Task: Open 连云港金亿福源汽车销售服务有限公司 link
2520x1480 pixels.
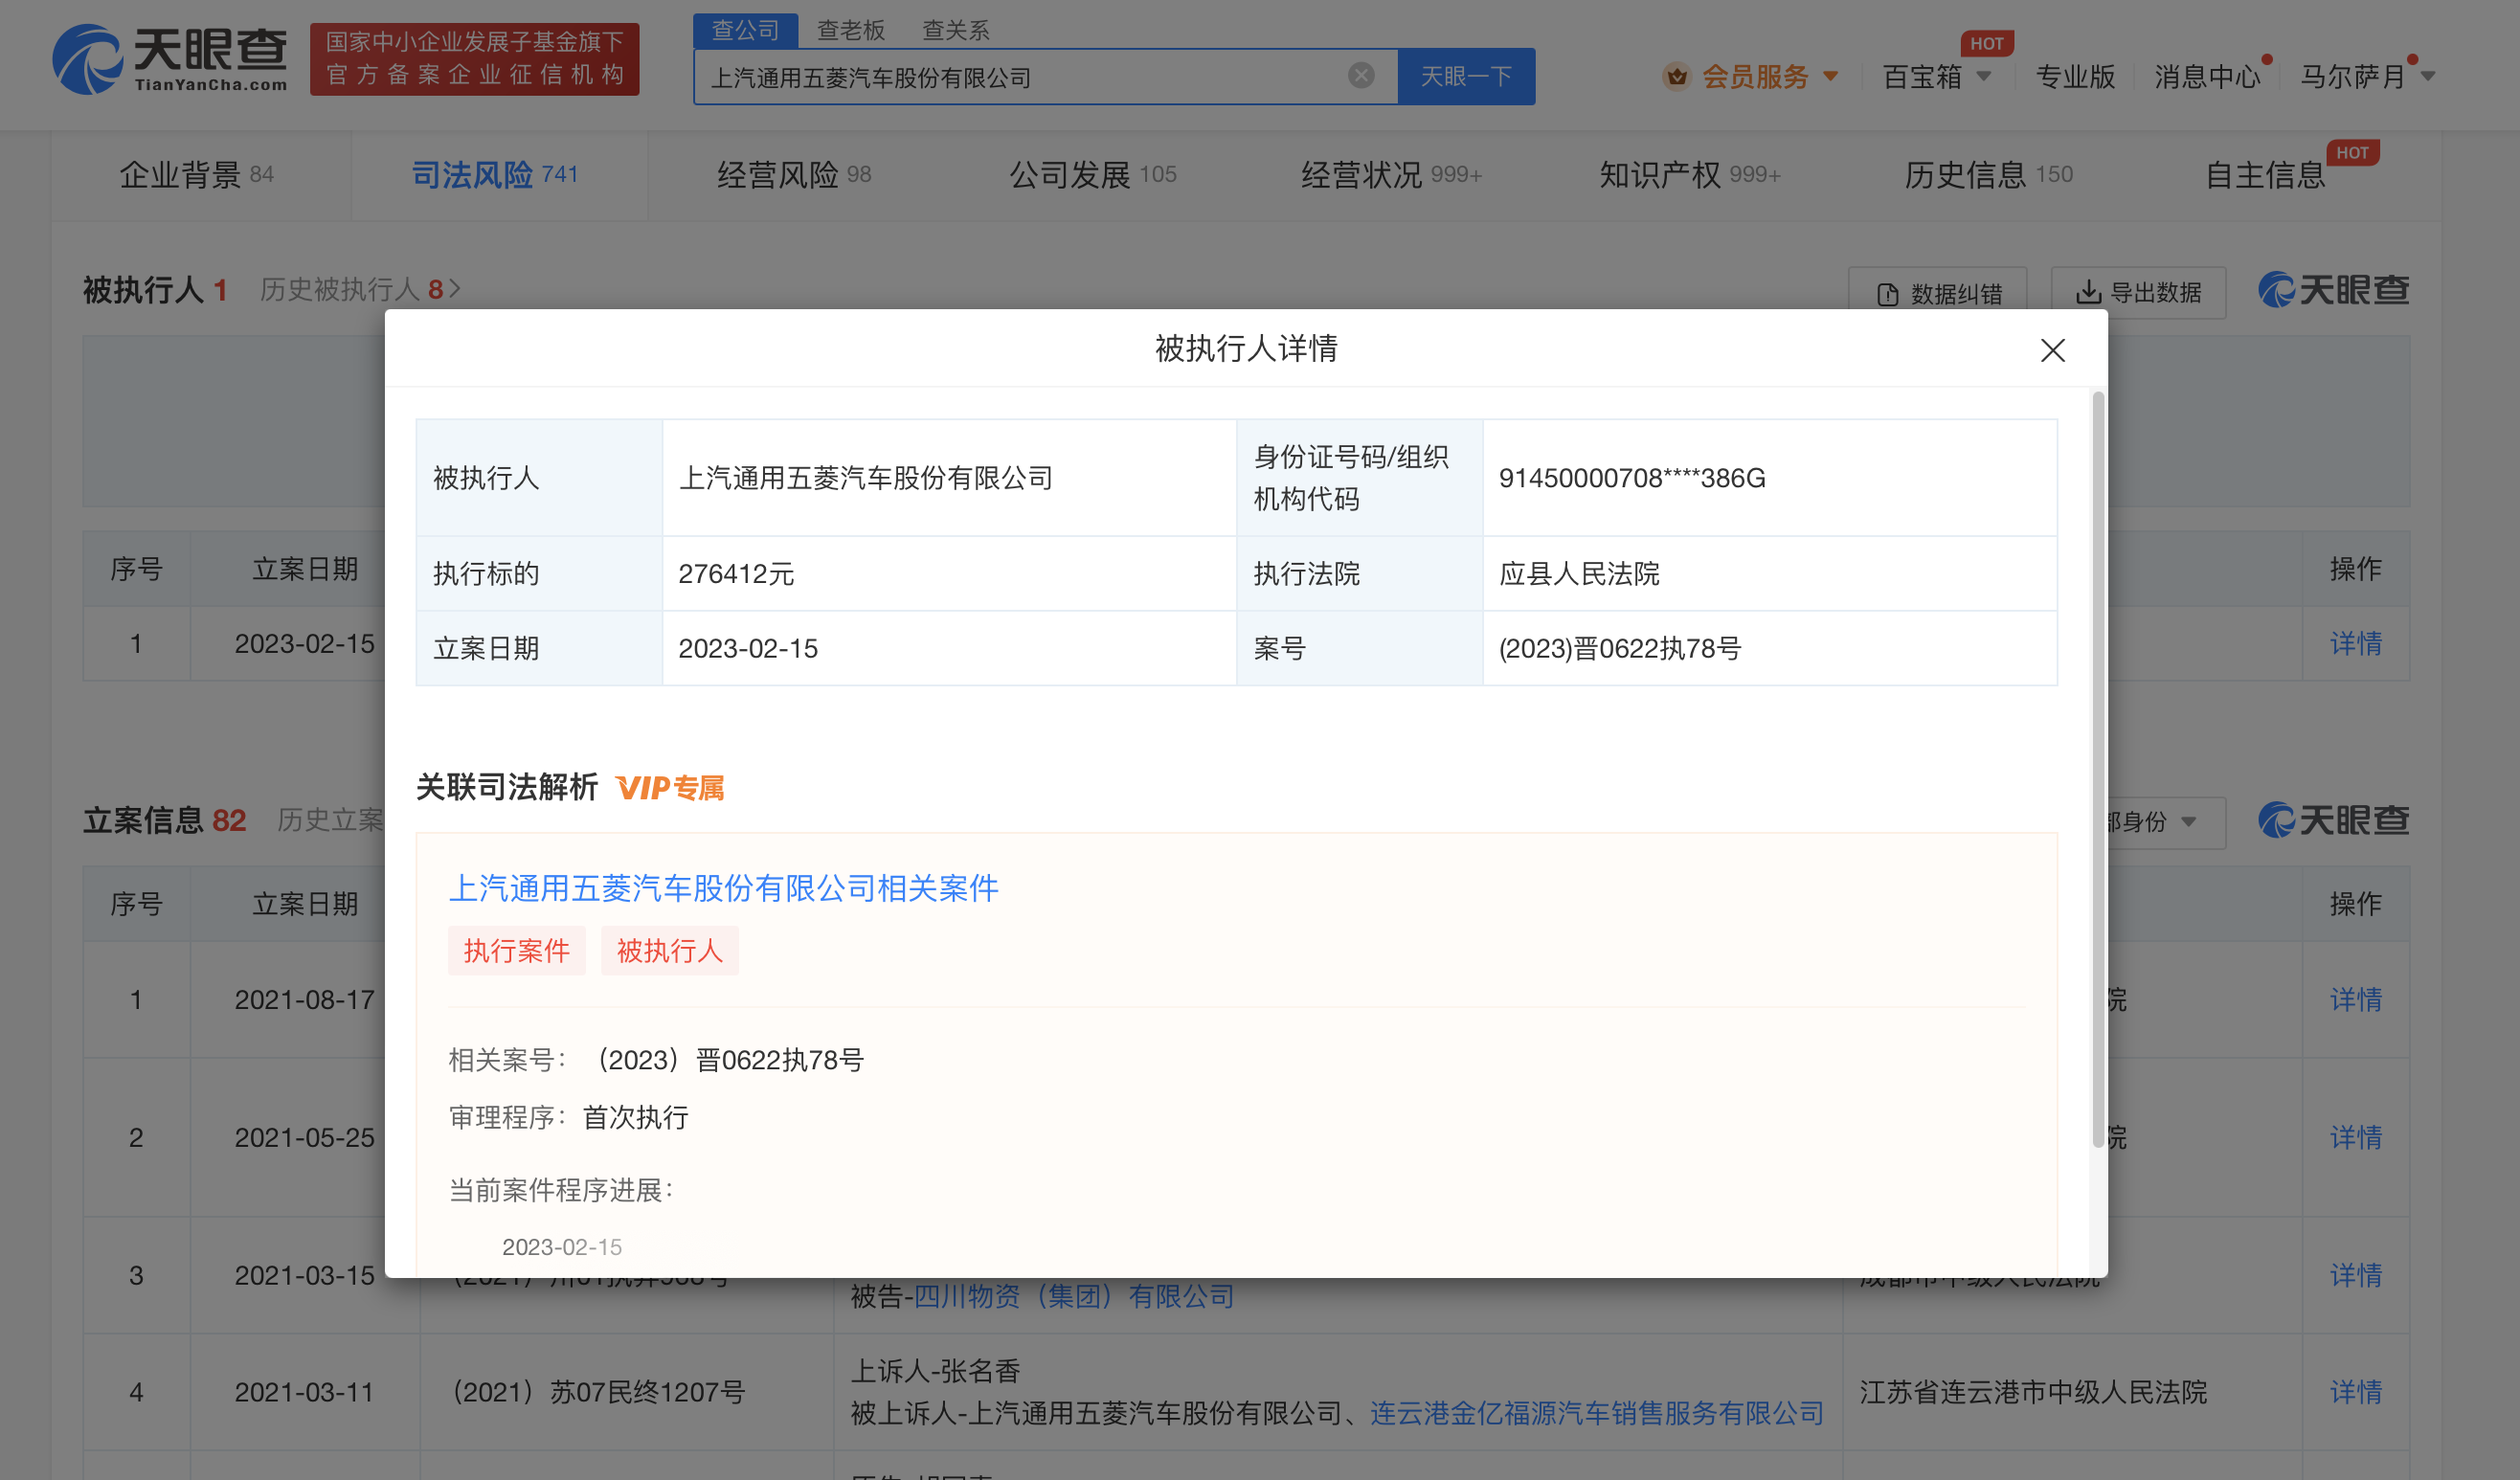Action: click(1596, 1413)
